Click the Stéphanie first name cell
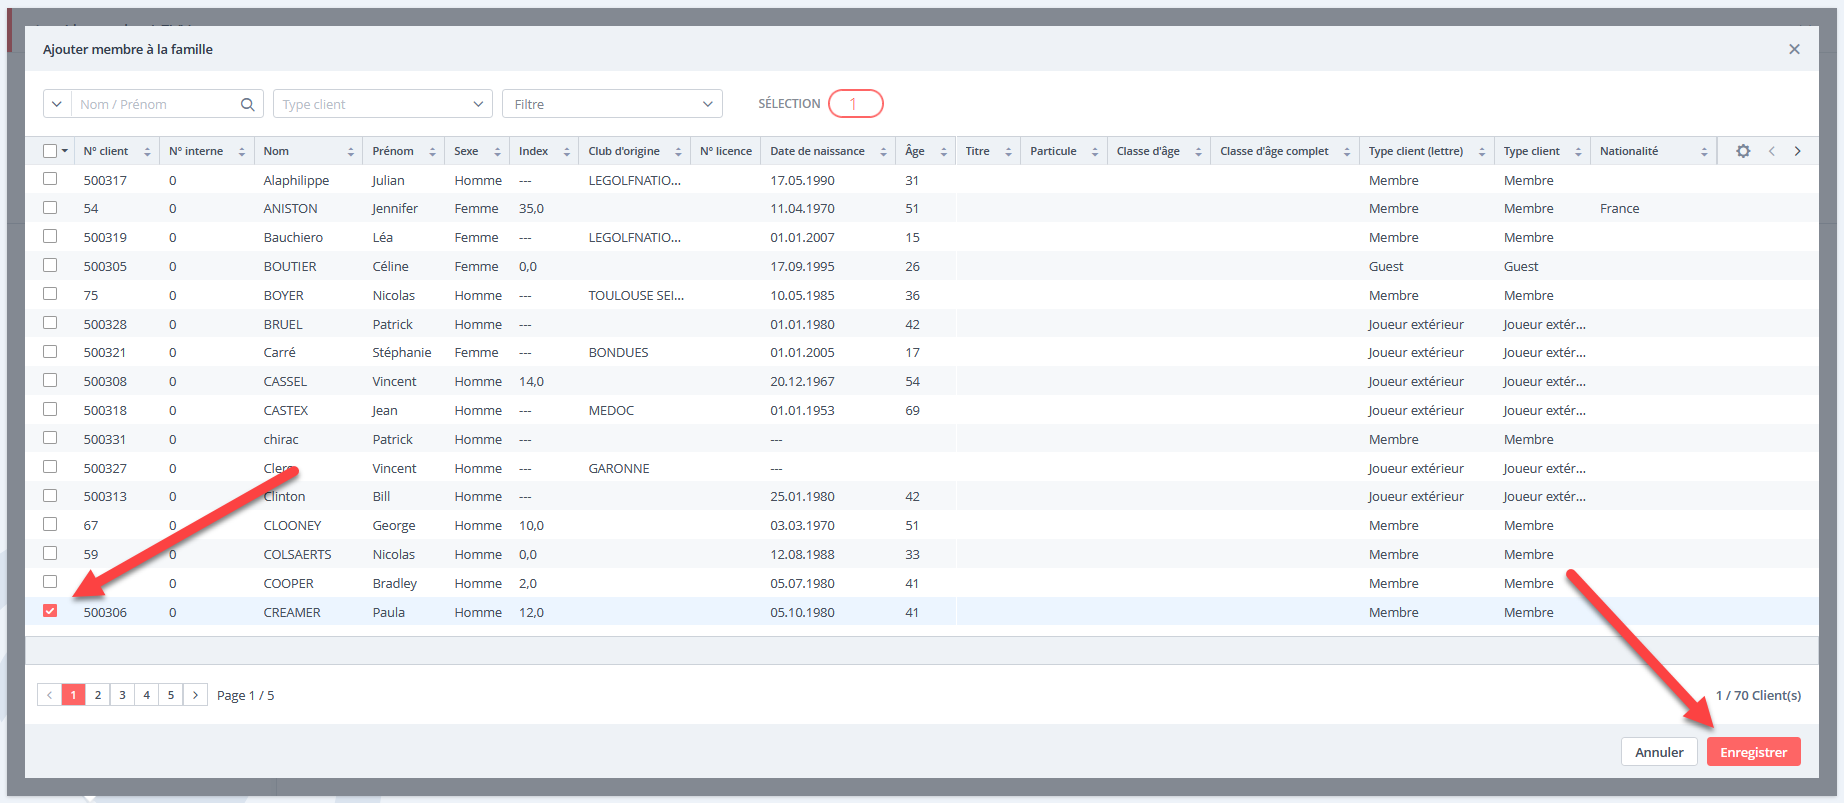This screenshot has width=1844, height=803. tap(402, 352)
